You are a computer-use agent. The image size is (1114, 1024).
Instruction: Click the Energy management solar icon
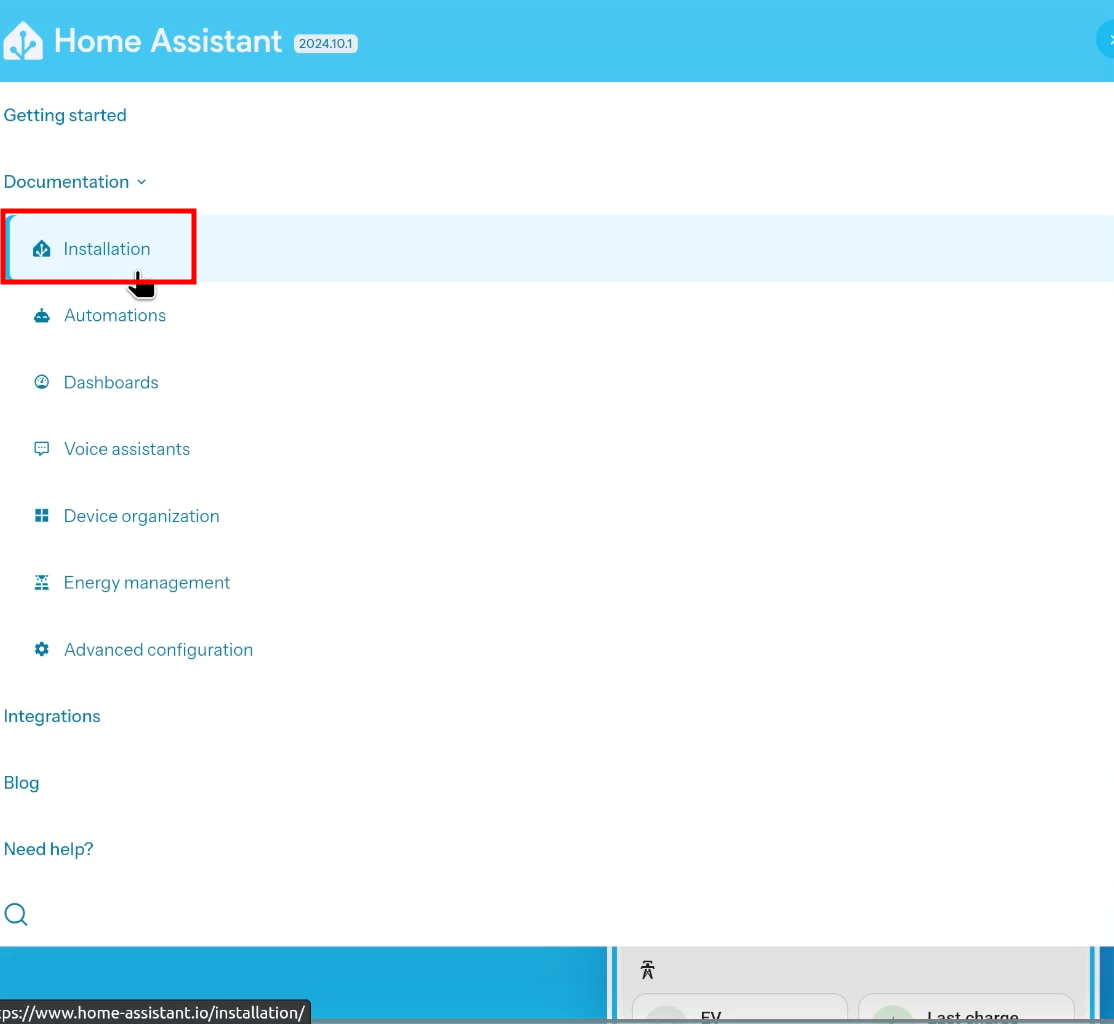click(x=42, y=583)
